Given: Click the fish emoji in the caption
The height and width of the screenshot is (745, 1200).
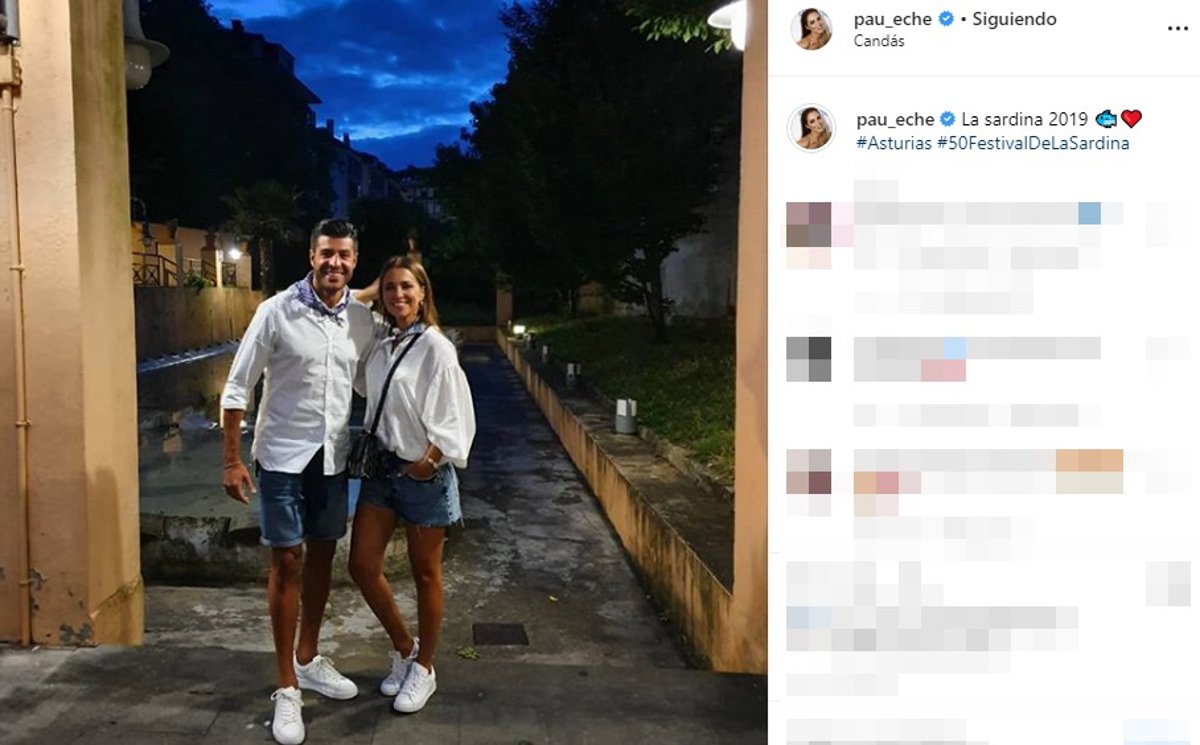Looking at the screenshot, I should (1106, 119).
